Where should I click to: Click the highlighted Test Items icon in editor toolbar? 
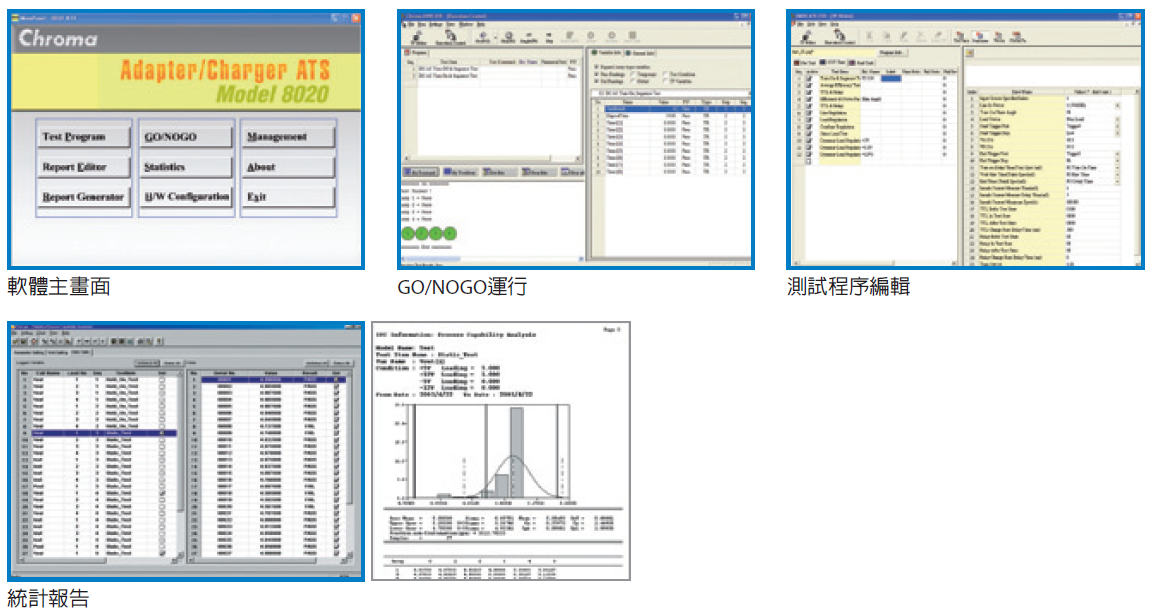click(980, 36)
